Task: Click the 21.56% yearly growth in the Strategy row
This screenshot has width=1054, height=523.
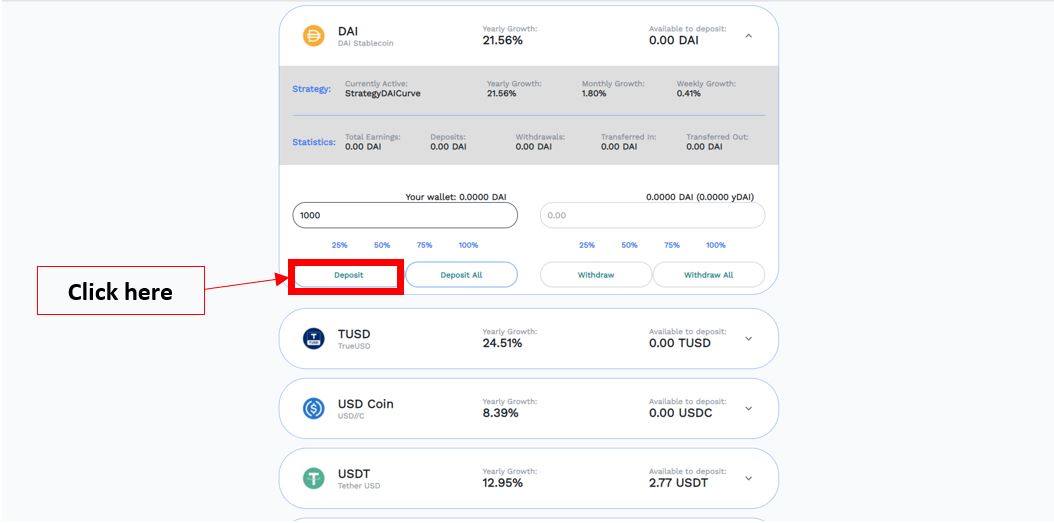Action: click(x=501, y=93)
